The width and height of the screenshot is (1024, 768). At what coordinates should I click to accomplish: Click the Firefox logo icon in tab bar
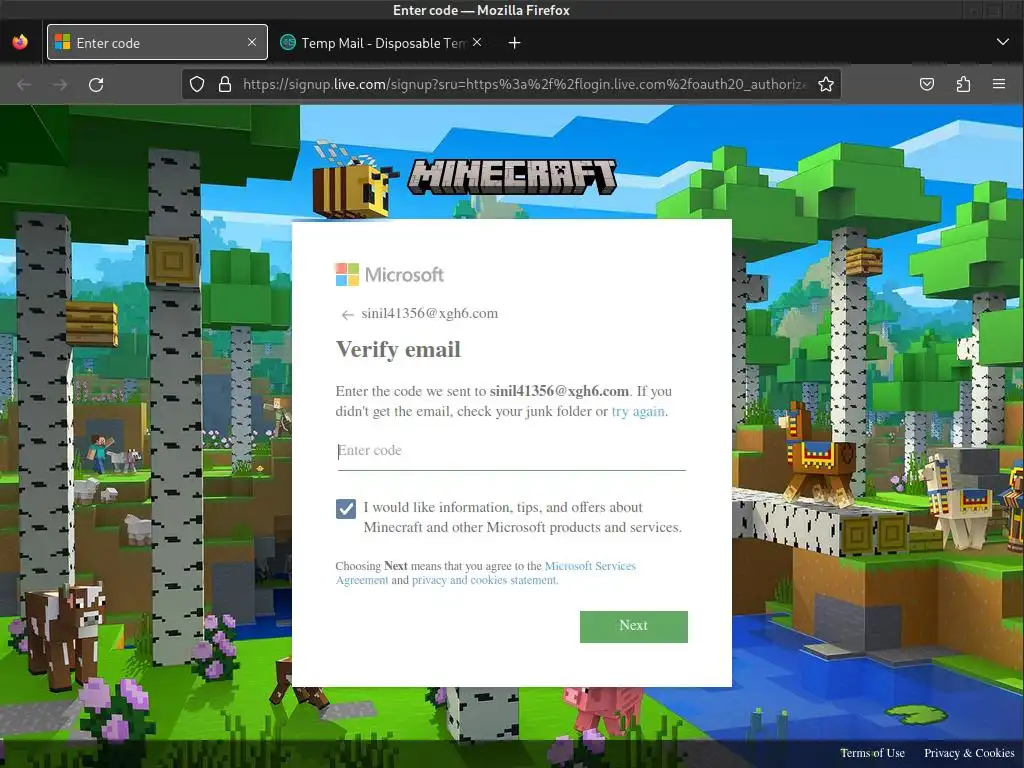20,42
